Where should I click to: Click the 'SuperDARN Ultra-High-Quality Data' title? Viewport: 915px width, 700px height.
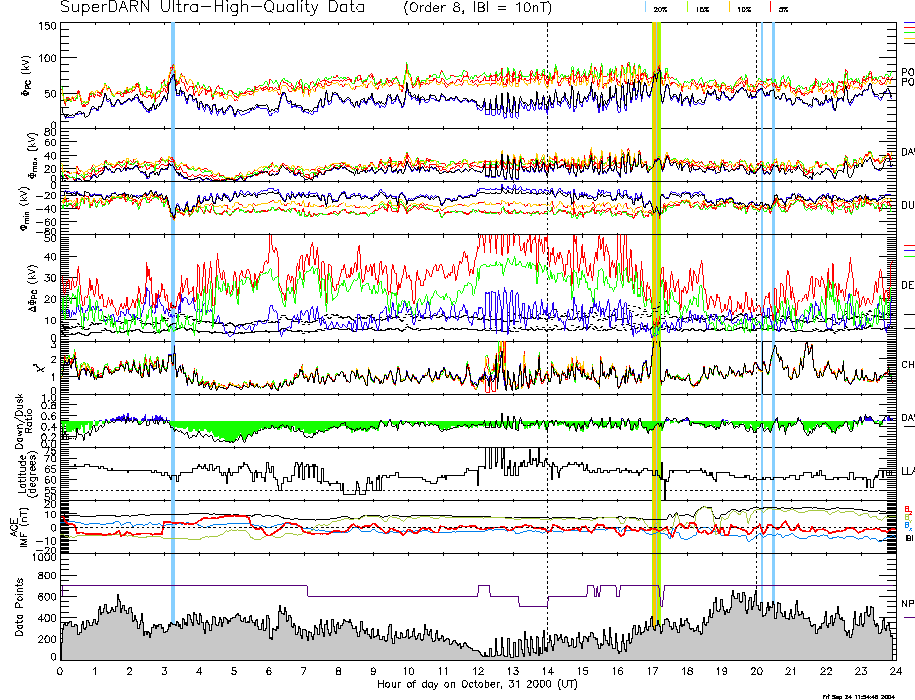[x=212, y=7]
